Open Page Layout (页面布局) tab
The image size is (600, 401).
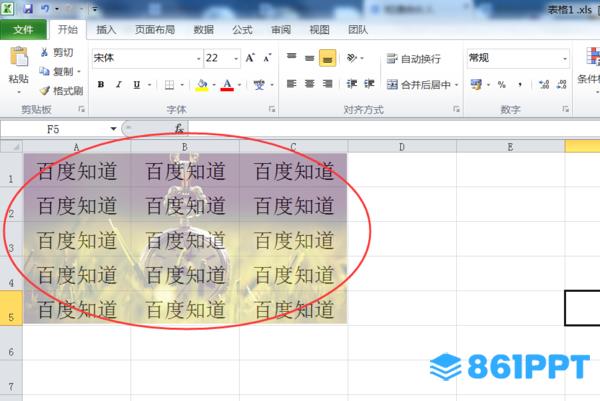(155, 29)
